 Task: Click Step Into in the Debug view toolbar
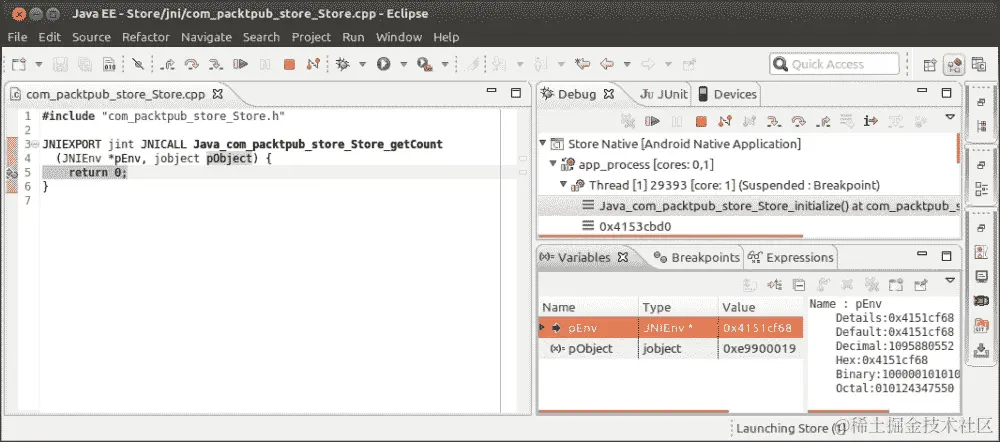(773, 121)
